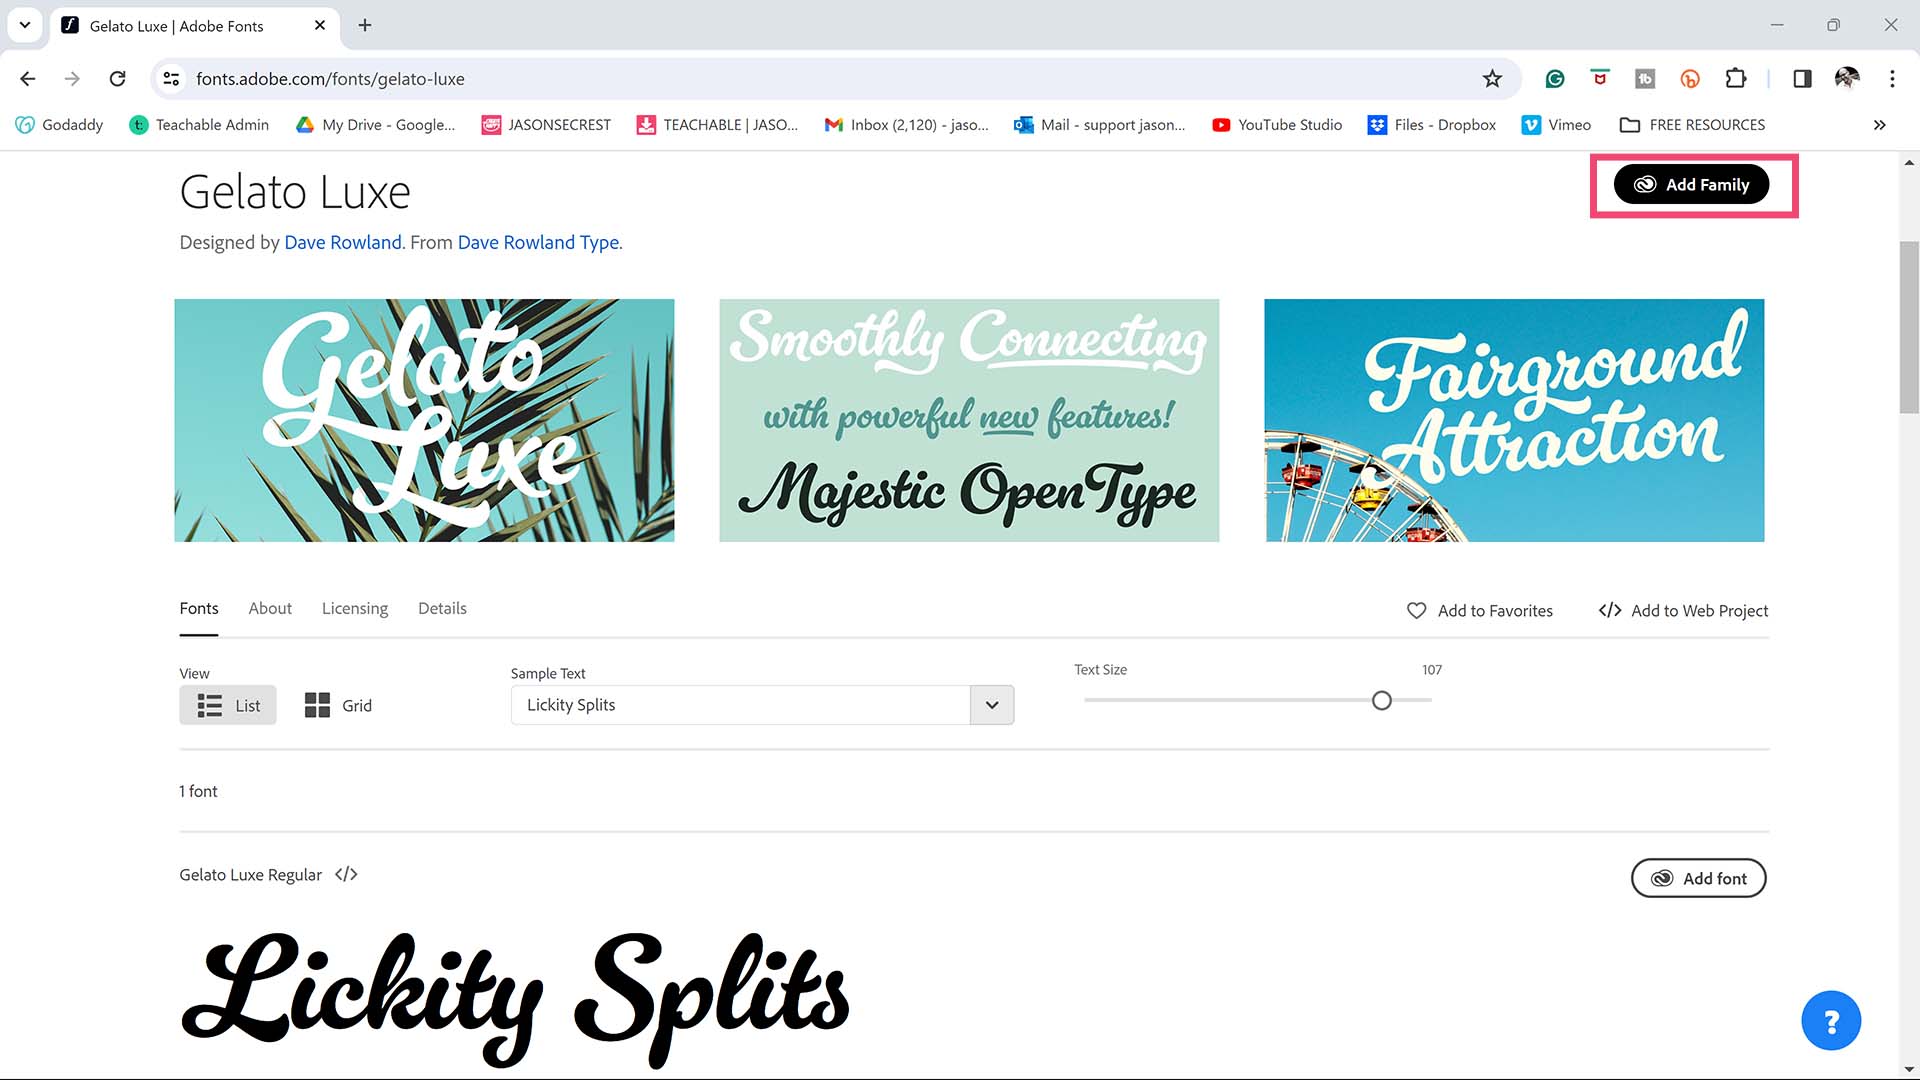Screen dimensions: 1920x1080
Task: Close the Gelato Luxe tab
Action: 320,25
